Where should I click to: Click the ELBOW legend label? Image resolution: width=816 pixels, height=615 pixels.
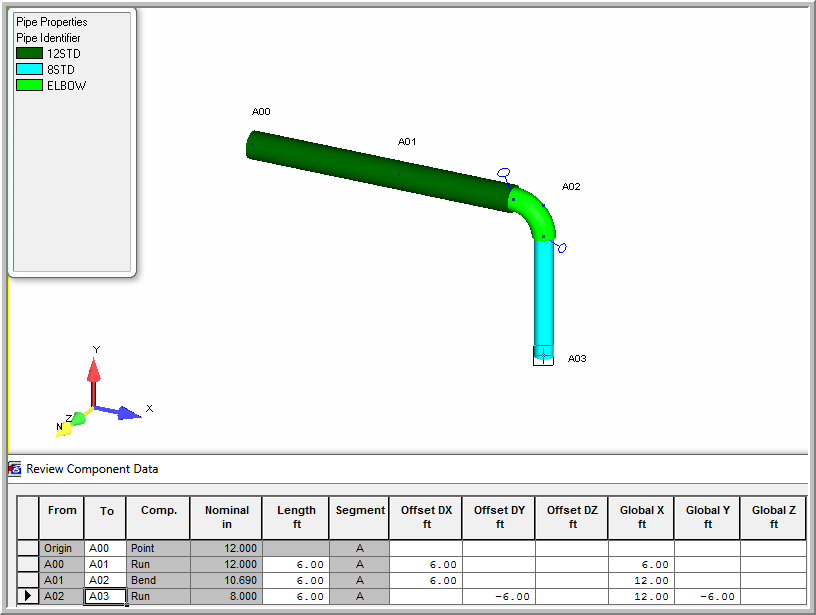coord(67,86)
